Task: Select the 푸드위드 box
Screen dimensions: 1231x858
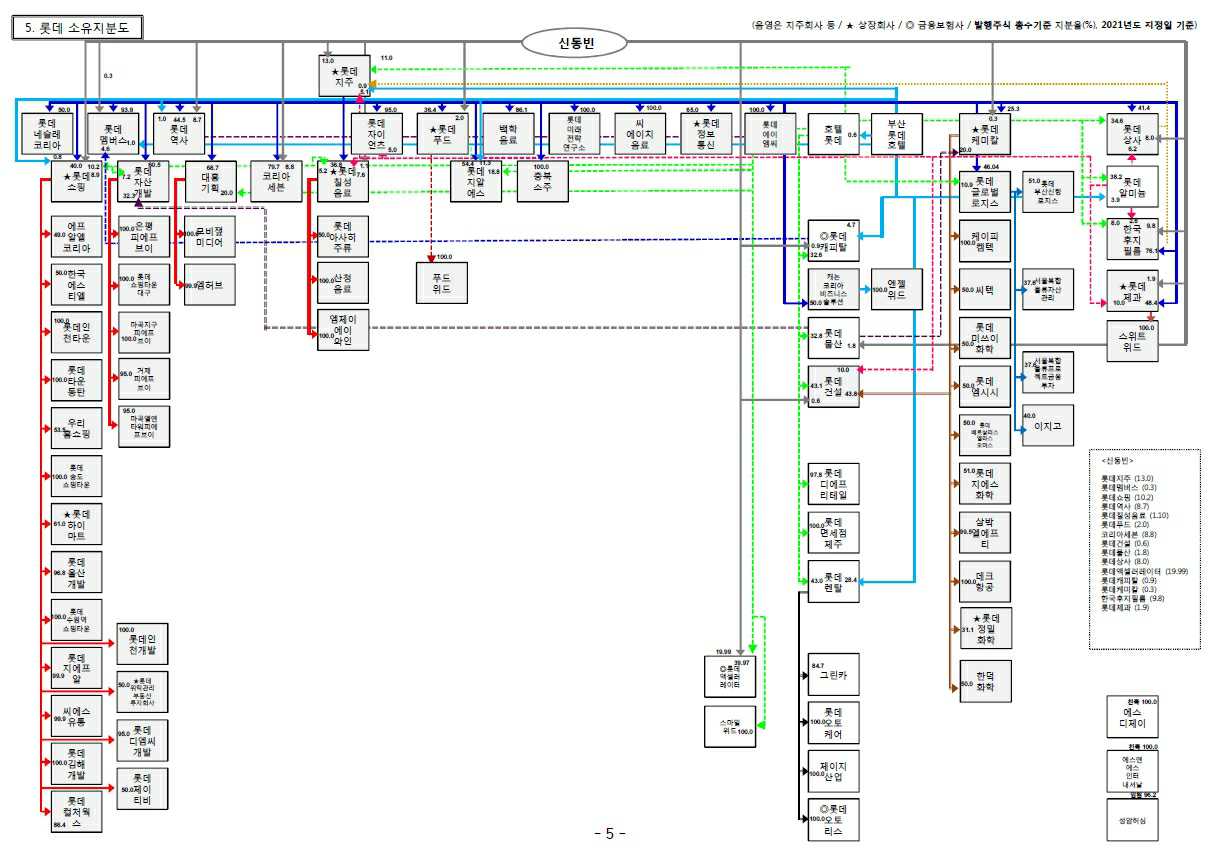Action: point(442,285)
